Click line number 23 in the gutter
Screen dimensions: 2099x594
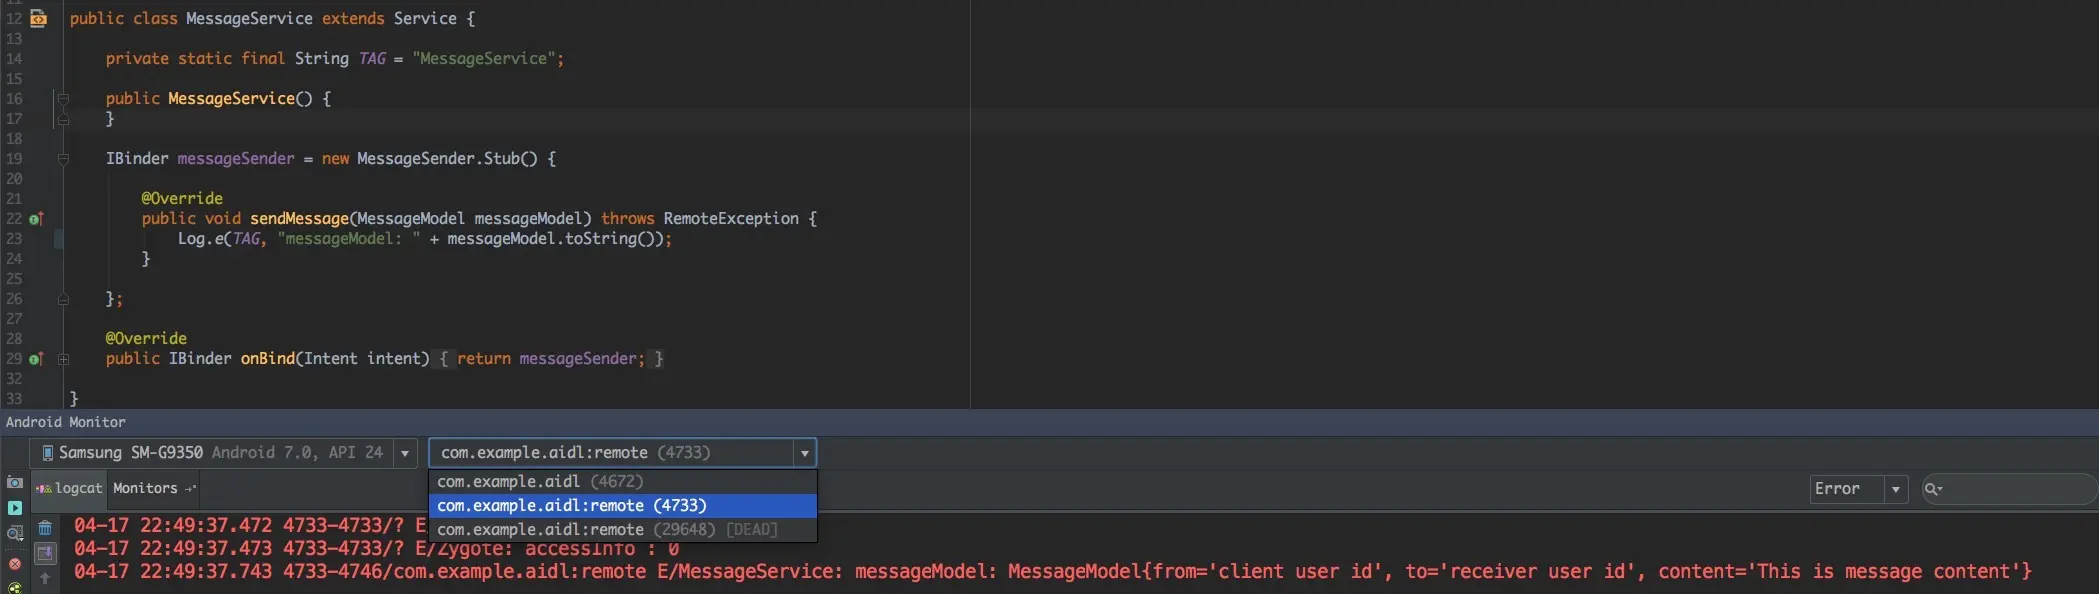14,239
